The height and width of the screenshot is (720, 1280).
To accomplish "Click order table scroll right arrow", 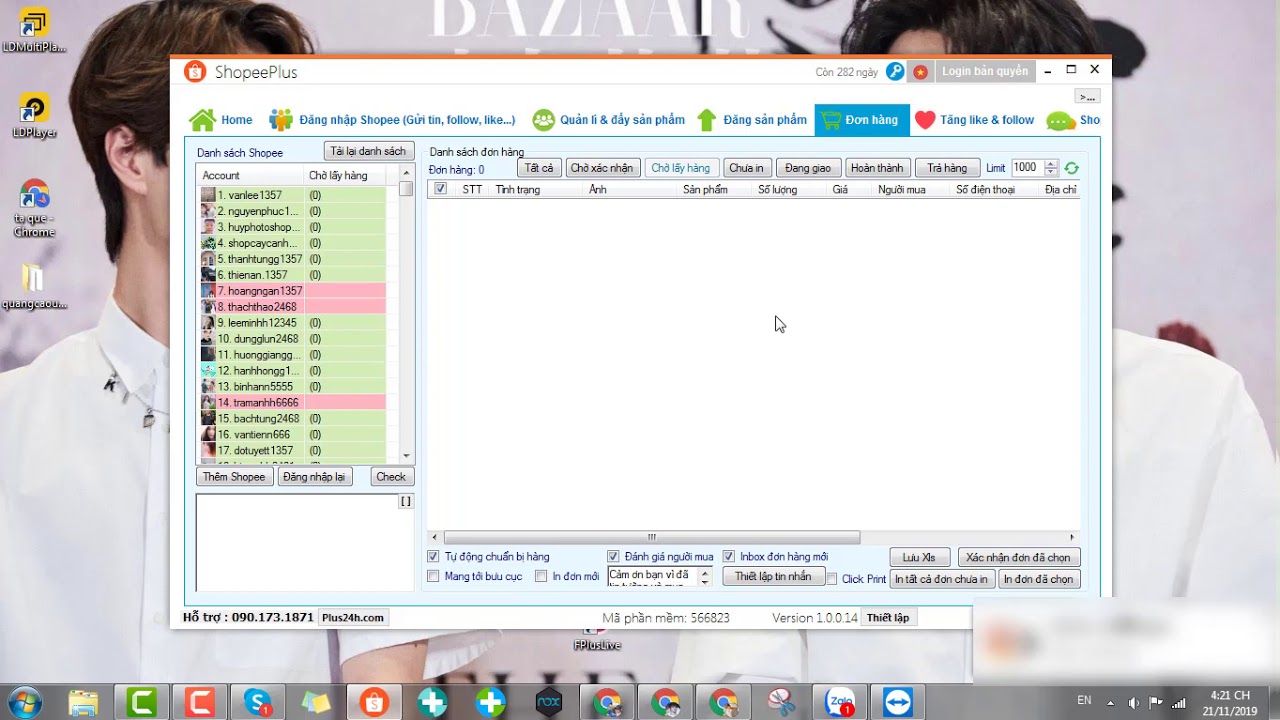I will pyautogui.click(x=1072, y=537).
